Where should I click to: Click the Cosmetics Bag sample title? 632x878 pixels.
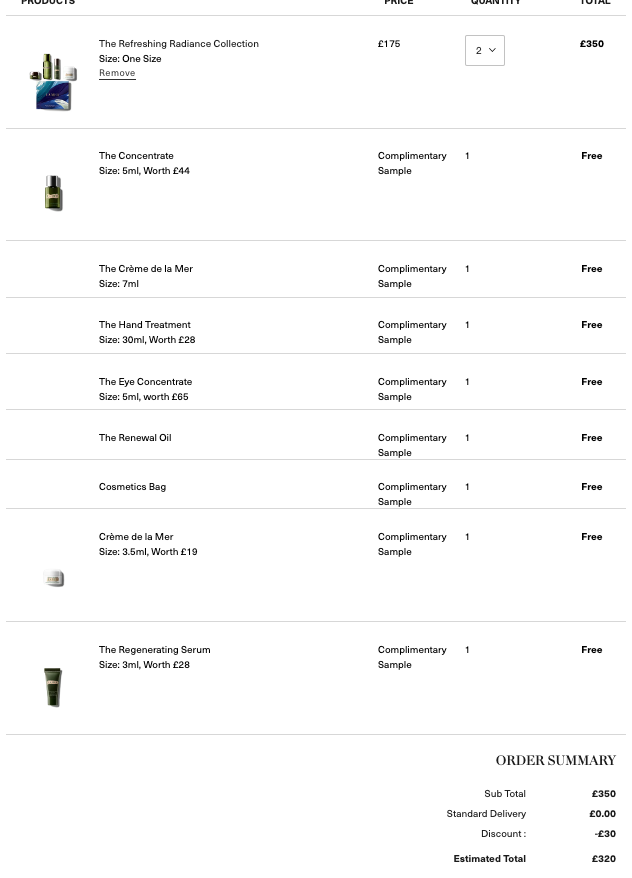(x=132, y=487)
